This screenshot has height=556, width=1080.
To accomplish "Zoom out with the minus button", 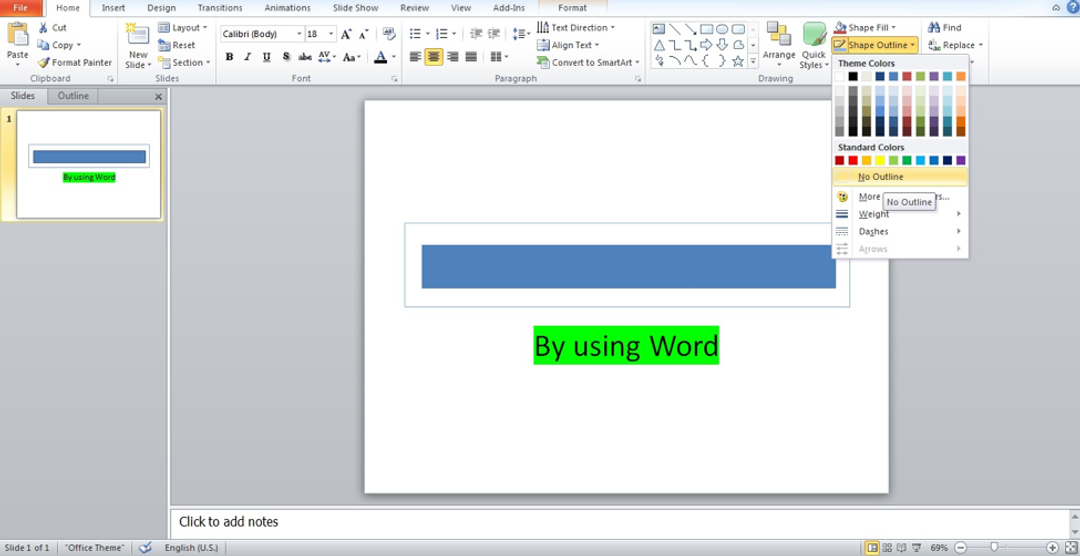I will [x=960, y=548].
